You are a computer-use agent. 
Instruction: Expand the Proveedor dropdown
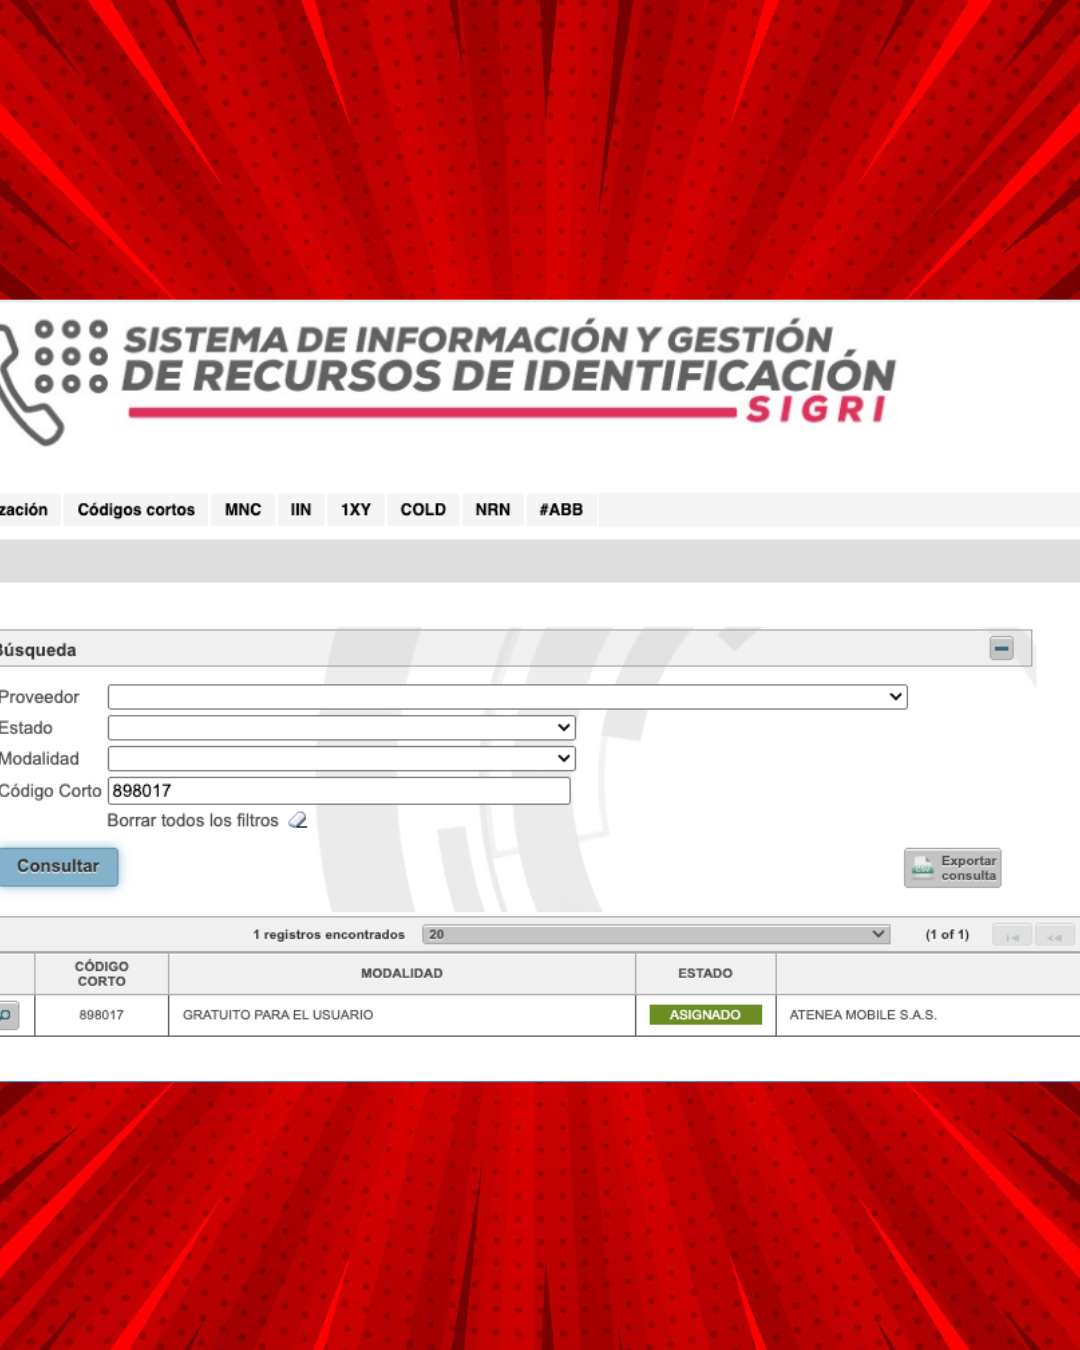[507, 697]
